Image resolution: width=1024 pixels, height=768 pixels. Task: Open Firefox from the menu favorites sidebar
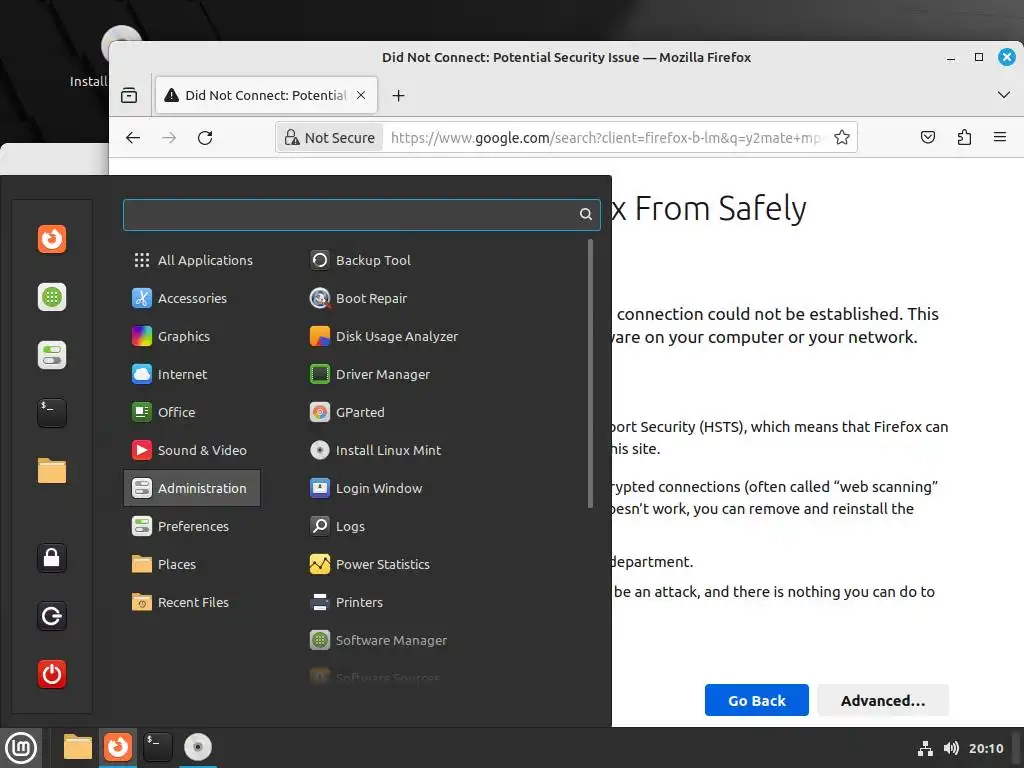pos(52,239)
